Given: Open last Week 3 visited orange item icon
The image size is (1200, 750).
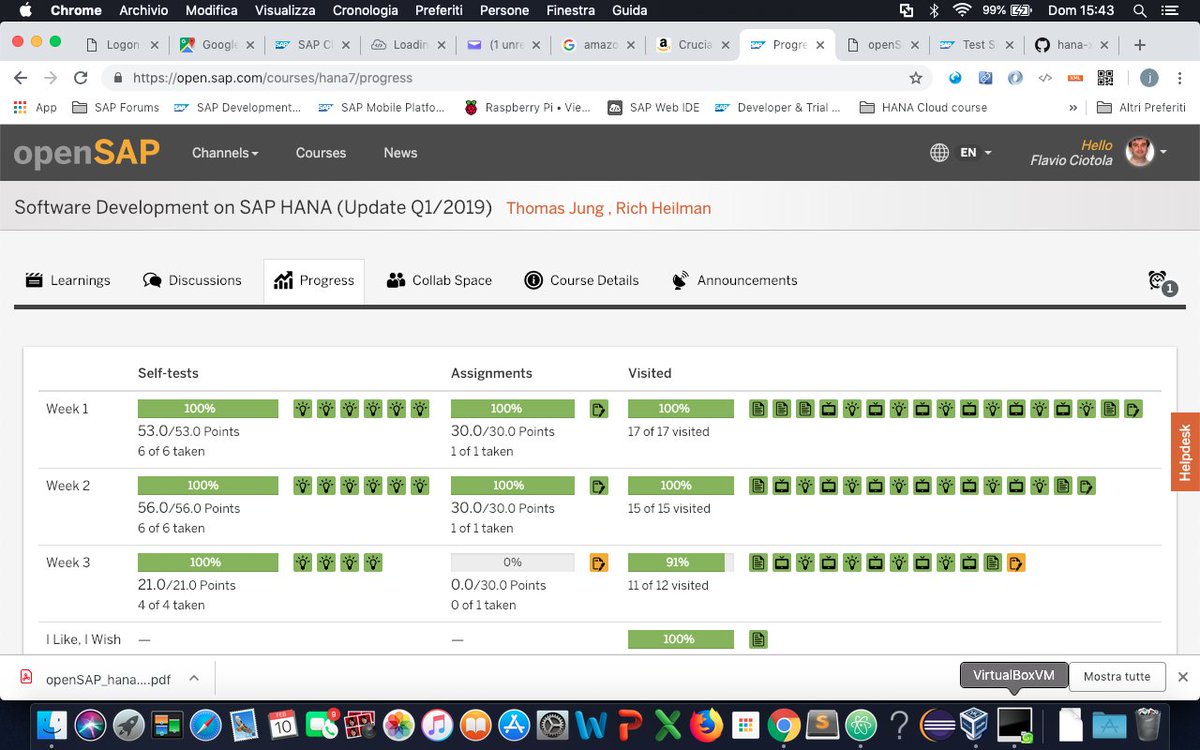Looking at the screenshot, I should [1016, 562].
